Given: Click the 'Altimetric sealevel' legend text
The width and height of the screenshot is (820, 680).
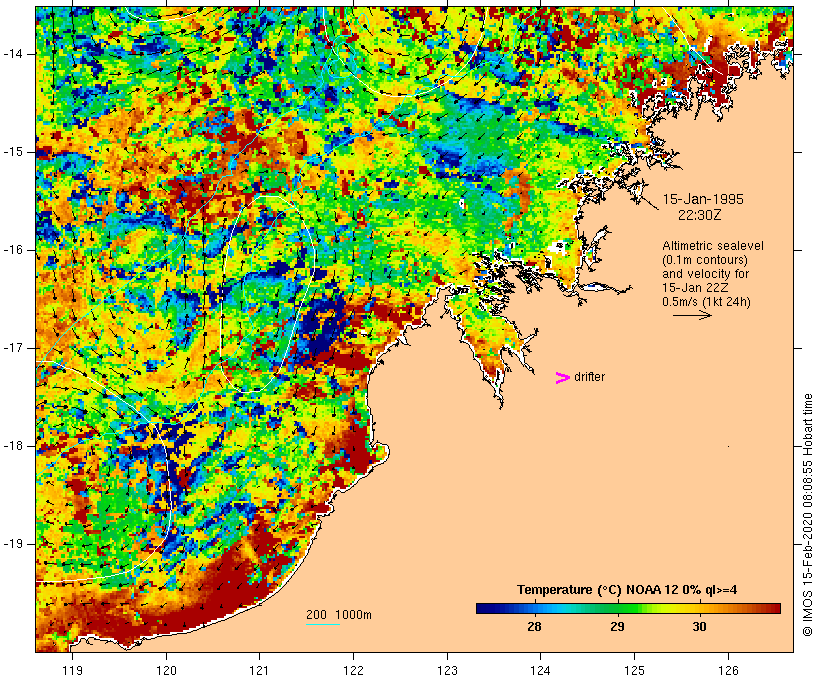Looking at the screenshot, I should coord(713,245).
